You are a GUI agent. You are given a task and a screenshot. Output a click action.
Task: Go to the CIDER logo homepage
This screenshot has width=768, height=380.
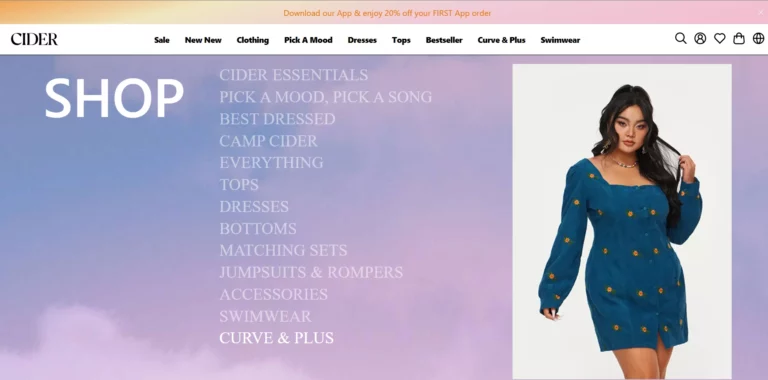click(34, 39)
